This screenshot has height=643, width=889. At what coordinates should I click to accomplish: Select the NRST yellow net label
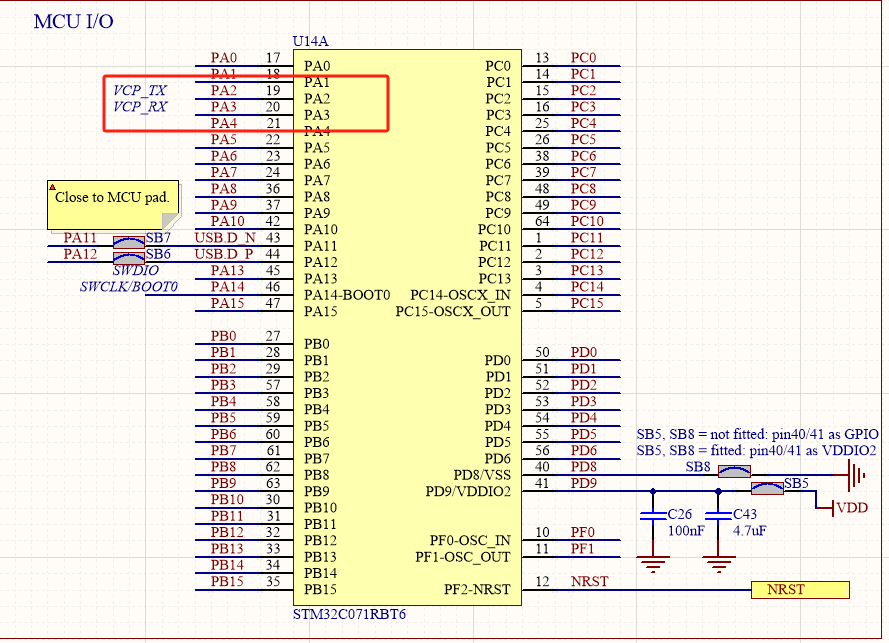pyautogui.click(x=800, y=590)
